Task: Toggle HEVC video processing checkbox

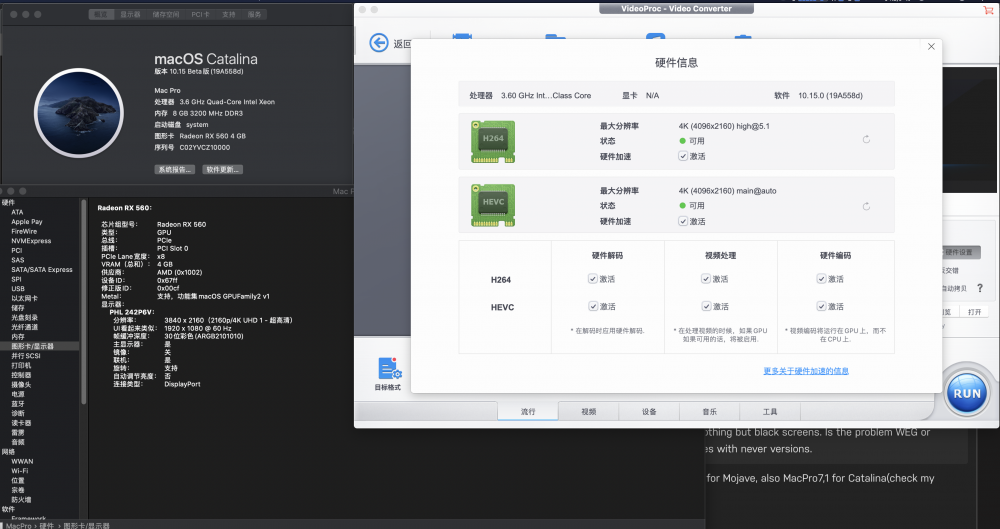Action: click(706, 306)
